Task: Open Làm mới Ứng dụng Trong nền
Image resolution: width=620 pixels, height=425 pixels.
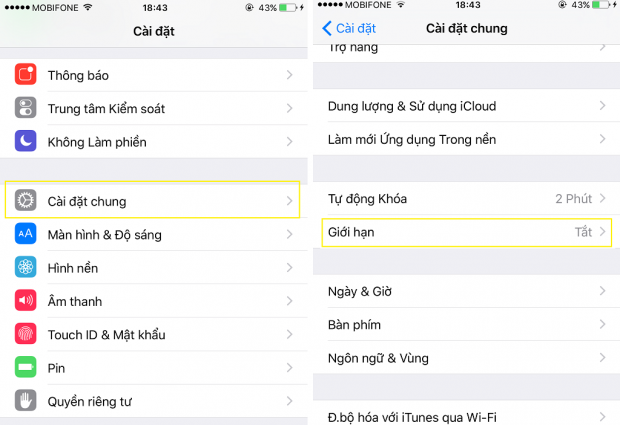Action: point(467,139)
